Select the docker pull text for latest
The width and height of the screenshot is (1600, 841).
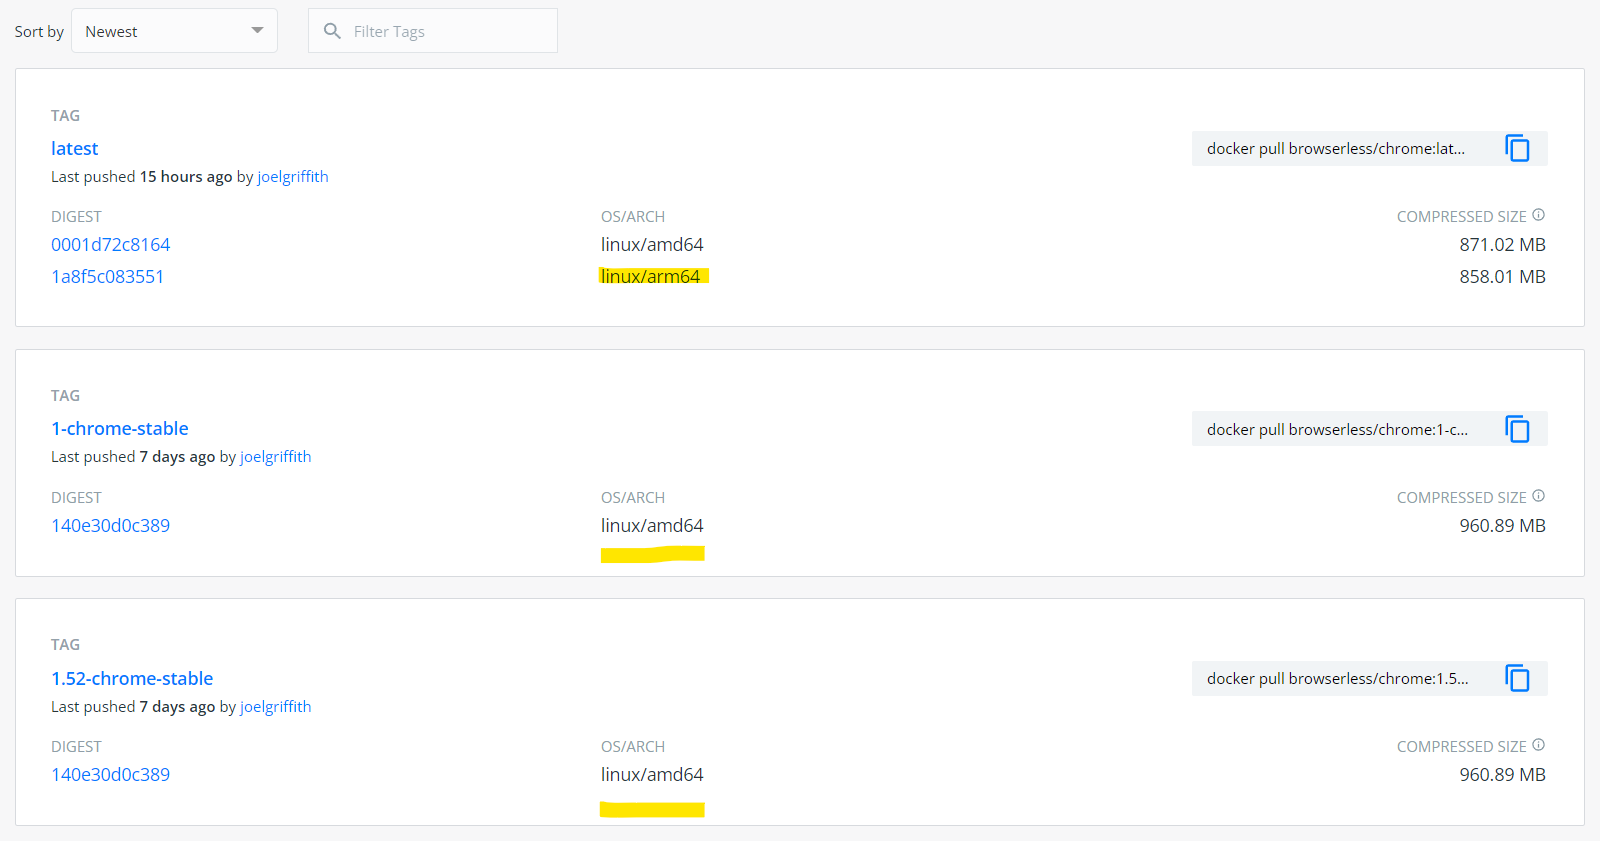coord(1335,148)
